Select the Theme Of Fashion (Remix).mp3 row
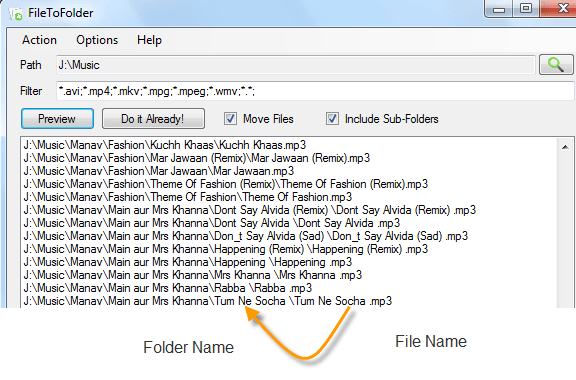Image resolution: width=576 pixels, height=380 pixels. click(226, 184)
